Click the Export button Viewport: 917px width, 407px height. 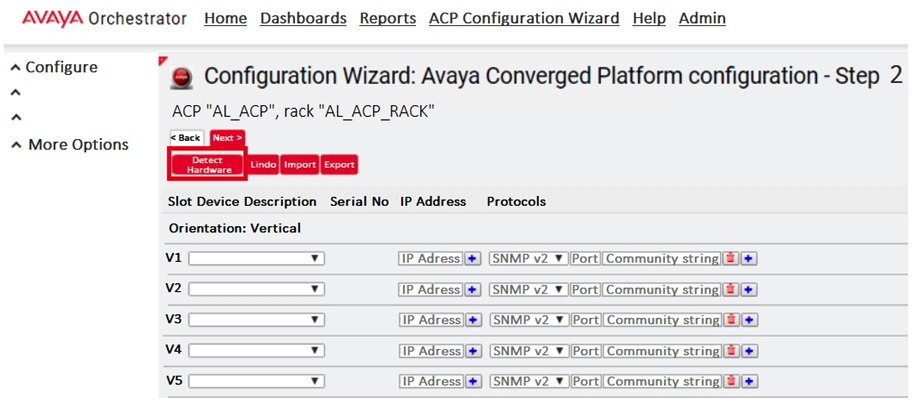[x=339, y=165]
